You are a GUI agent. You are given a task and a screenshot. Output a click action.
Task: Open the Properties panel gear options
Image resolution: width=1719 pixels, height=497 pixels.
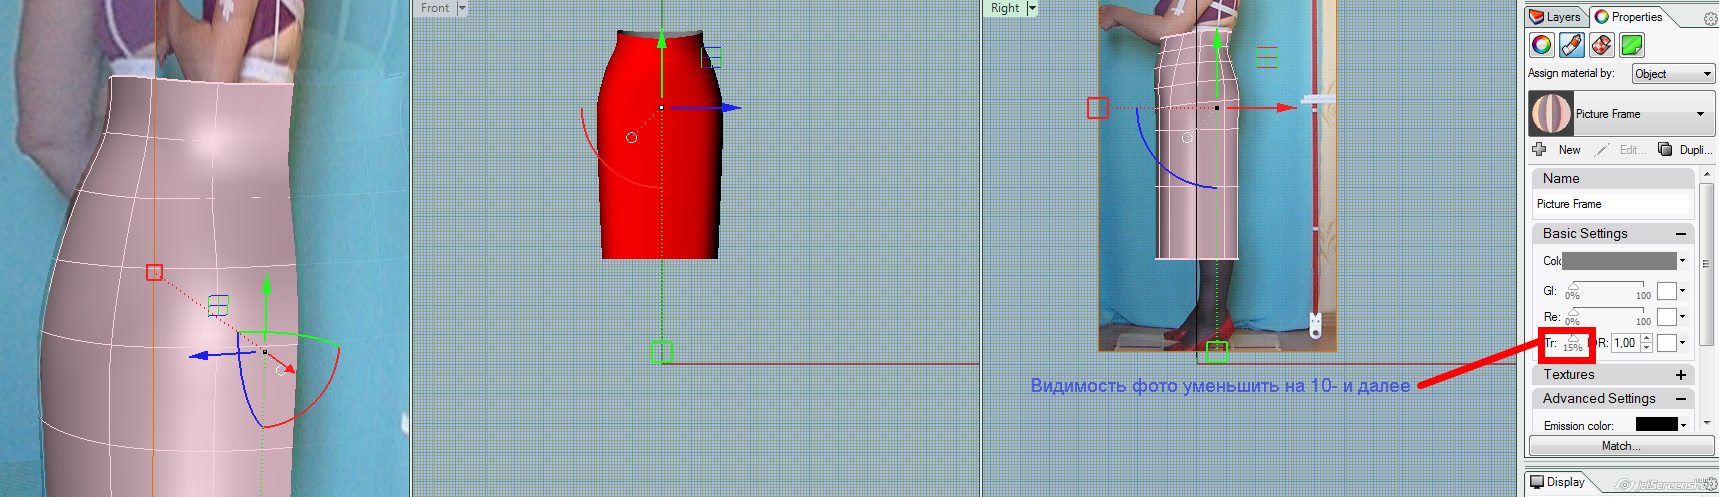click(1710, 18)
